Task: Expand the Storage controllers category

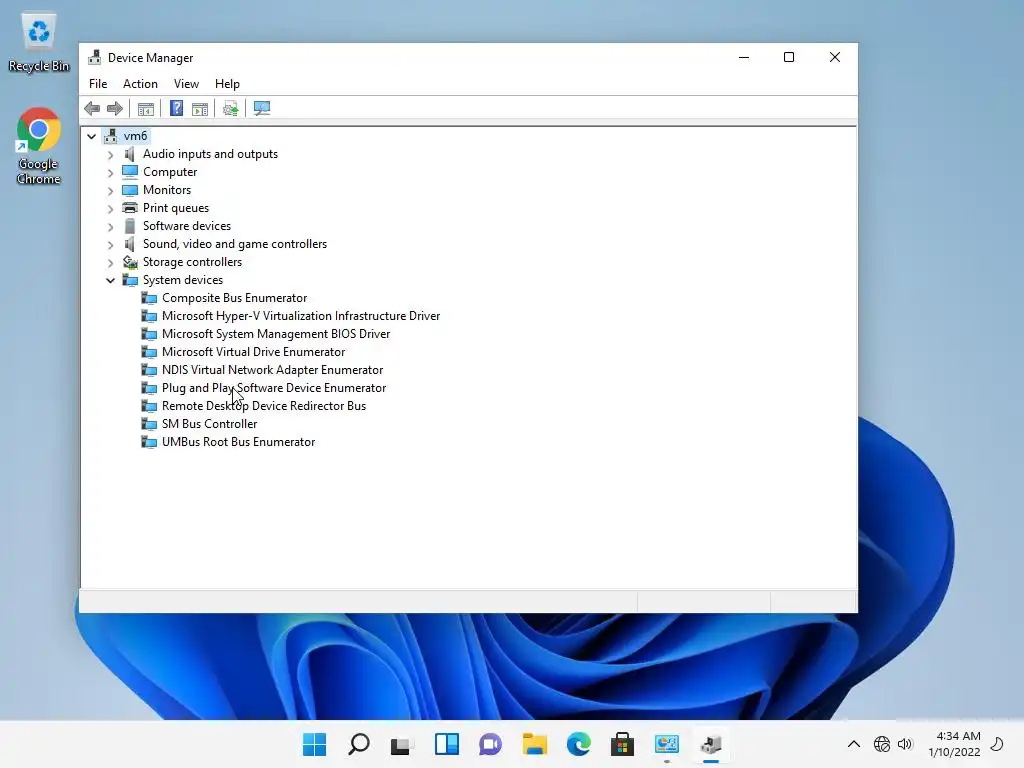Action: [x=110, y=263]
